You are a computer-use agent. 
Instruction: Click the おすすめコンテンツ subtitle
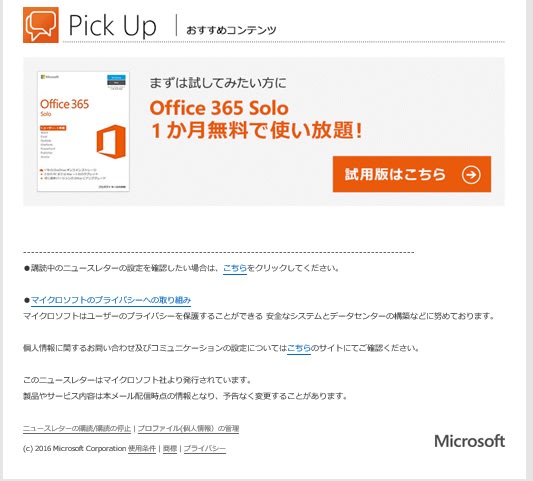pyautogui.click(x=231, y=30)
